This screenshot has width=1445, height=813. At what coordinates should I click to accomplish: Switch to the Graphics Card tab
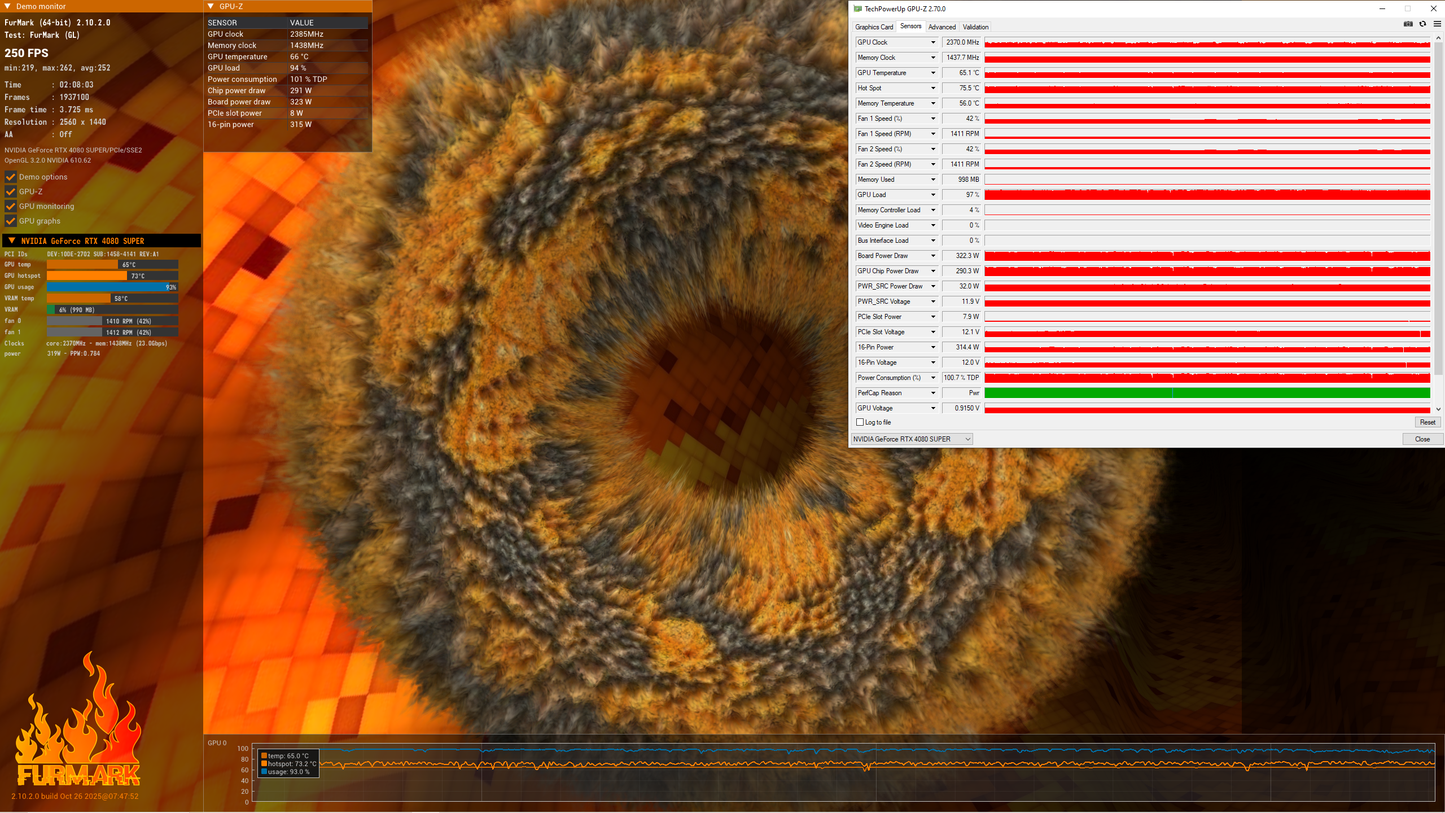pos(874,27)
